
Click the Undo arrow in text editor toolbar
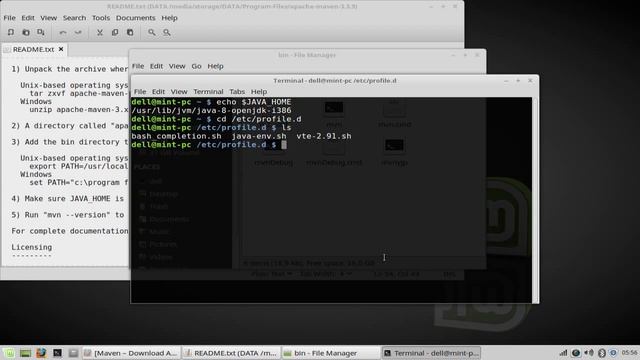click(x=63, y=32)
